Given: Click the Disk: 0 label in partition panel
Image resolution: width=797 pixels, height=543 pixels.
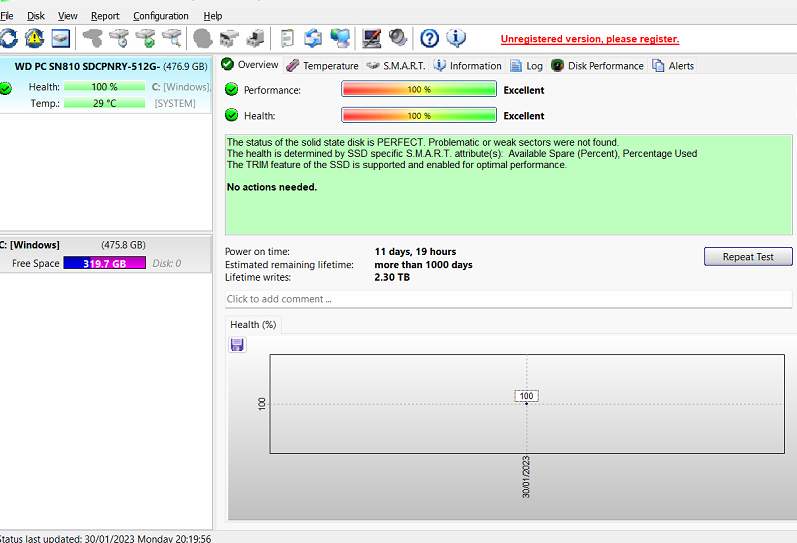Looking at the screenshot, I should coord(167,263).
